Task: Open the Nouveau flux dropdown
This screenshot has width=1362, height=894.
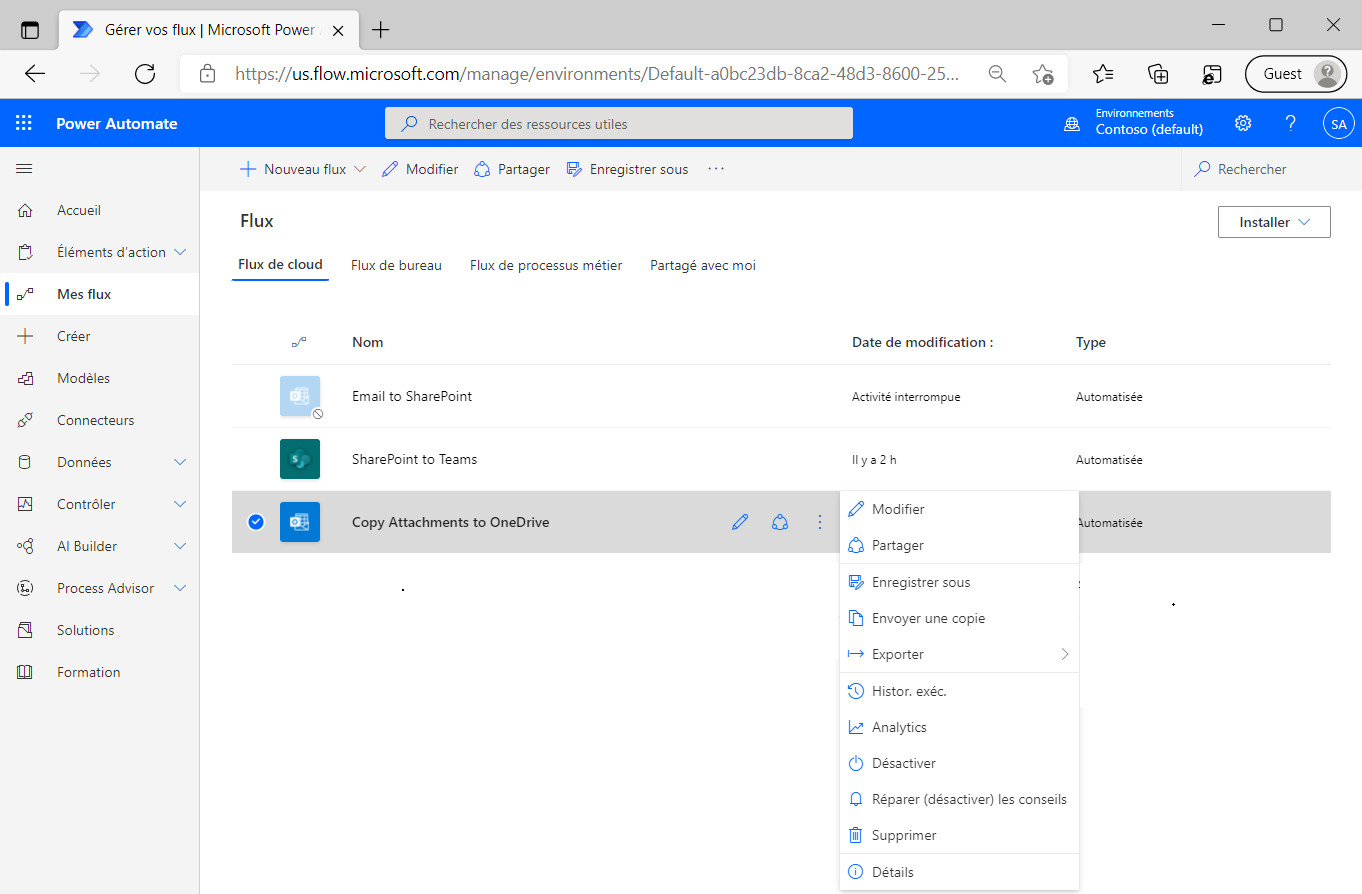Action: pyautogui.click(x=303, y=169)
